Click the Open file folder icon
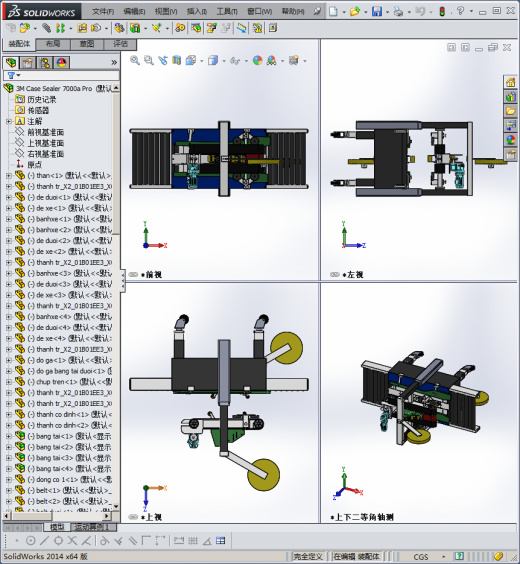Screen dimensions: 520x564 pyautogui.click(x=355, y=12)
